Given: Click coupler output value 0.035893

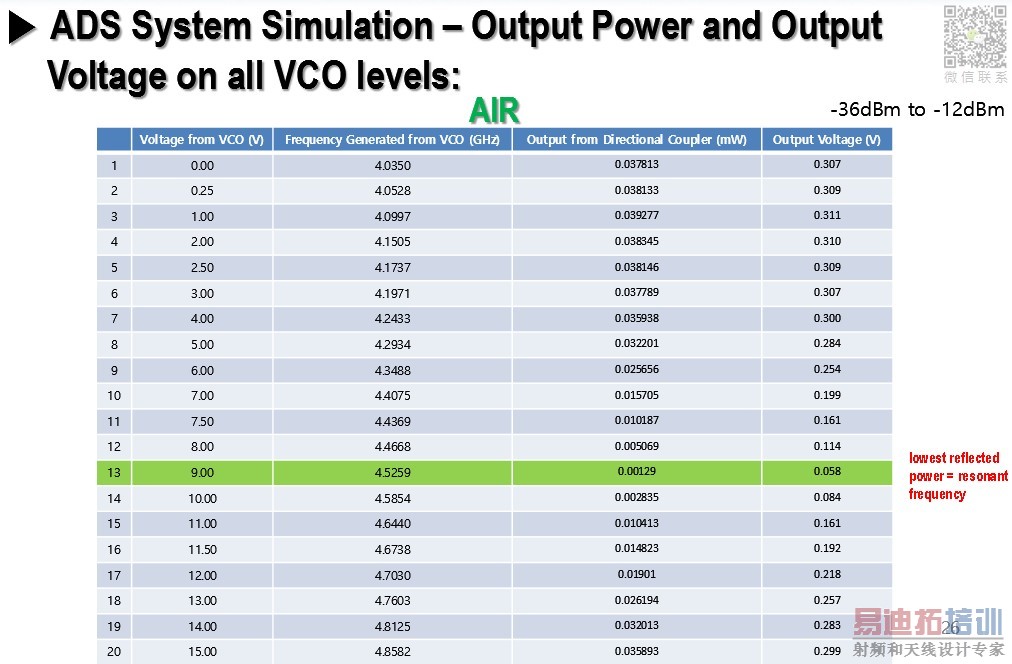Looking at the screenshot, I should [636, 650].
